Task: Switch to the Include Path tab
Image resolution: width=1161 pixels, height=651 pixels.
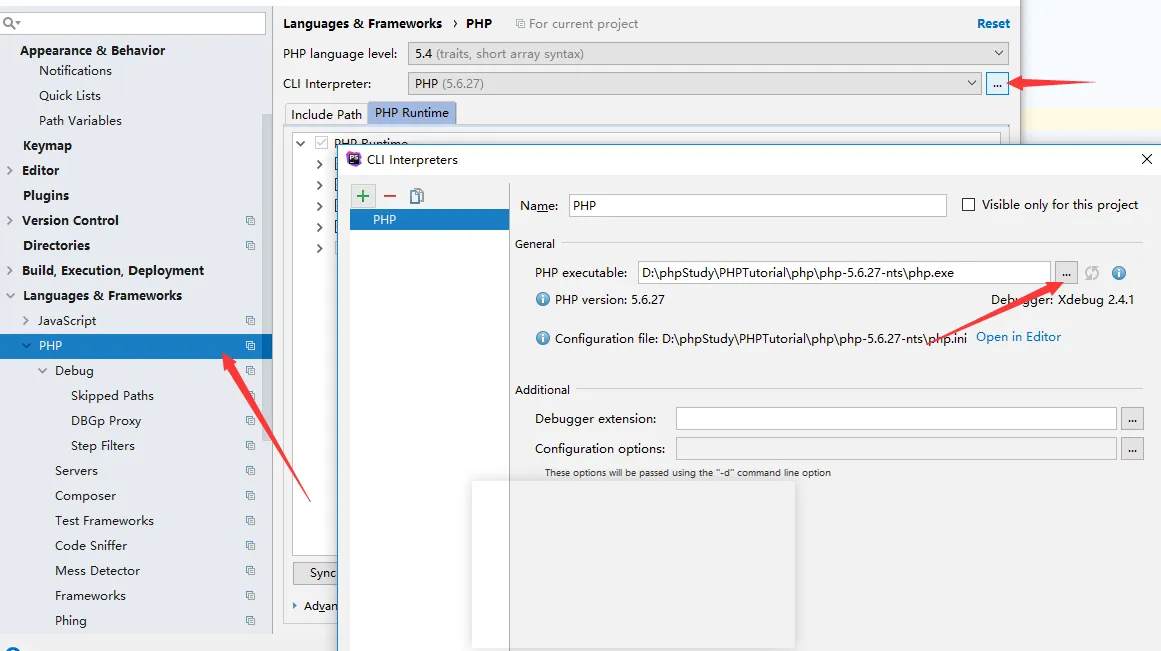Action: [326, 114]
